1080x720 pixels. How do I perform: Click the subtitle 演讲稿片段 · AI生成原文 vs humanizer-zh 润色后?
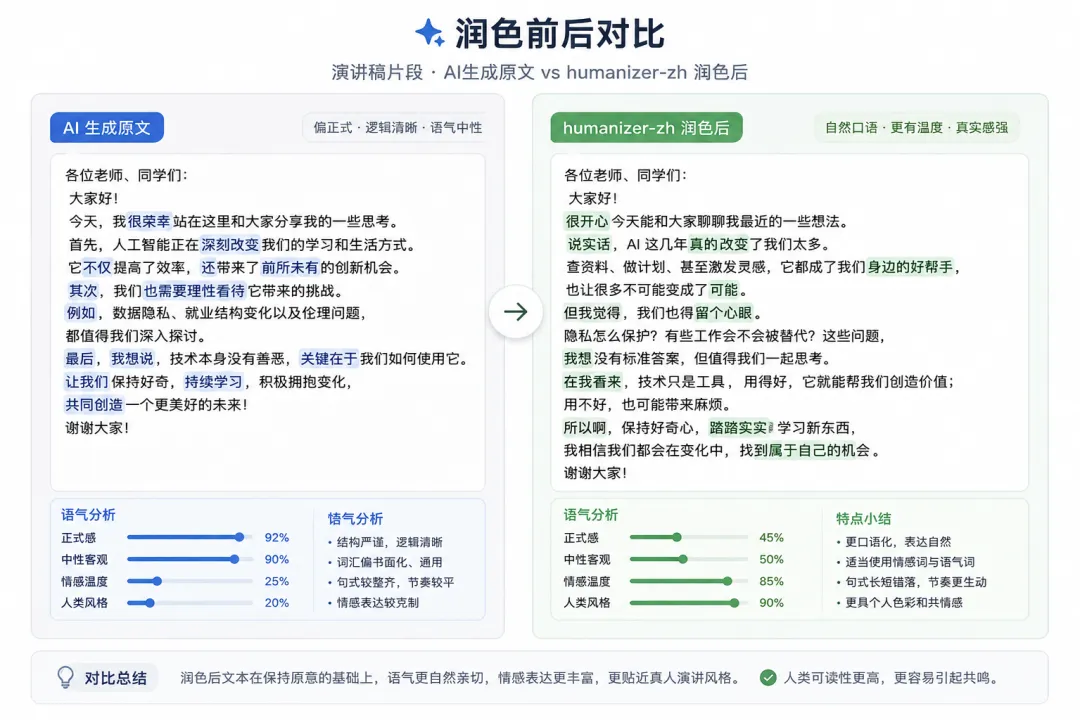coord(539,72)
